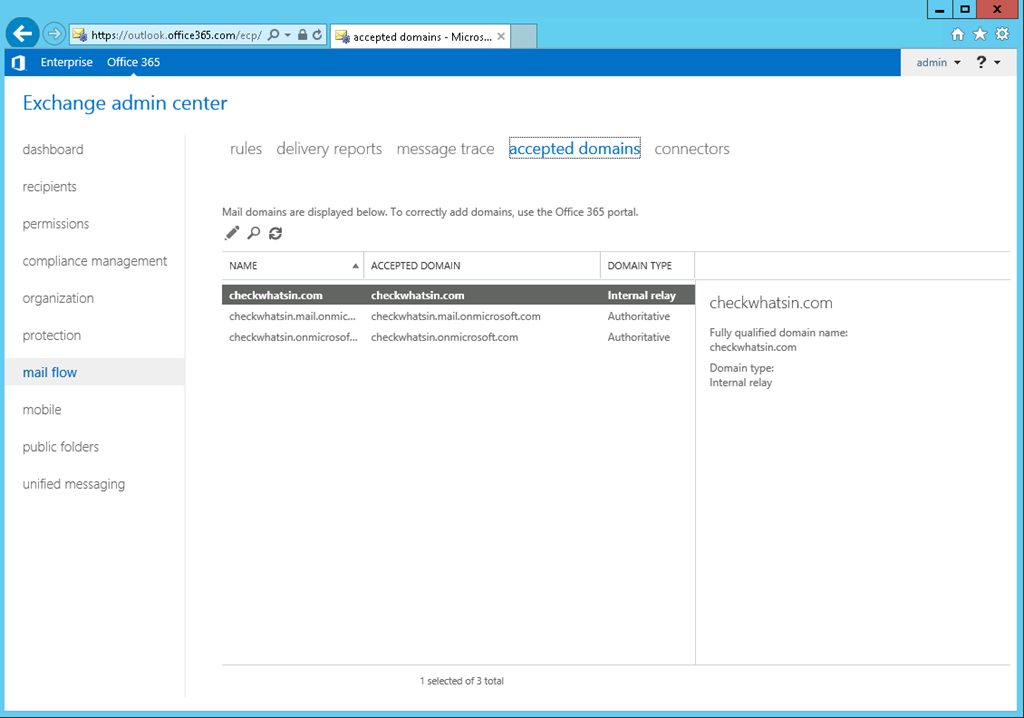The width and height of the screenshot is (1024, 718).
Task: Open protection in the left navigation
Action: [52, 336]
